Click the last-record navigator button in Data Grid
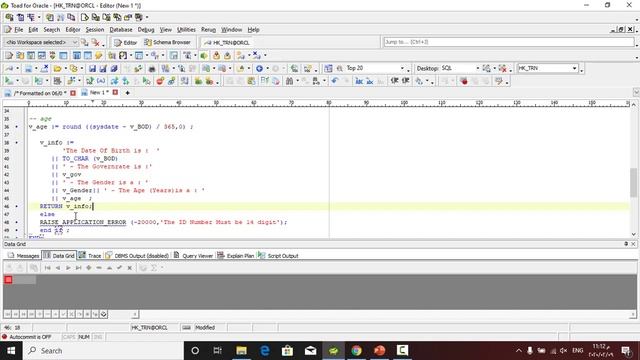The image size is (640, 360). (x=78, y=268)
